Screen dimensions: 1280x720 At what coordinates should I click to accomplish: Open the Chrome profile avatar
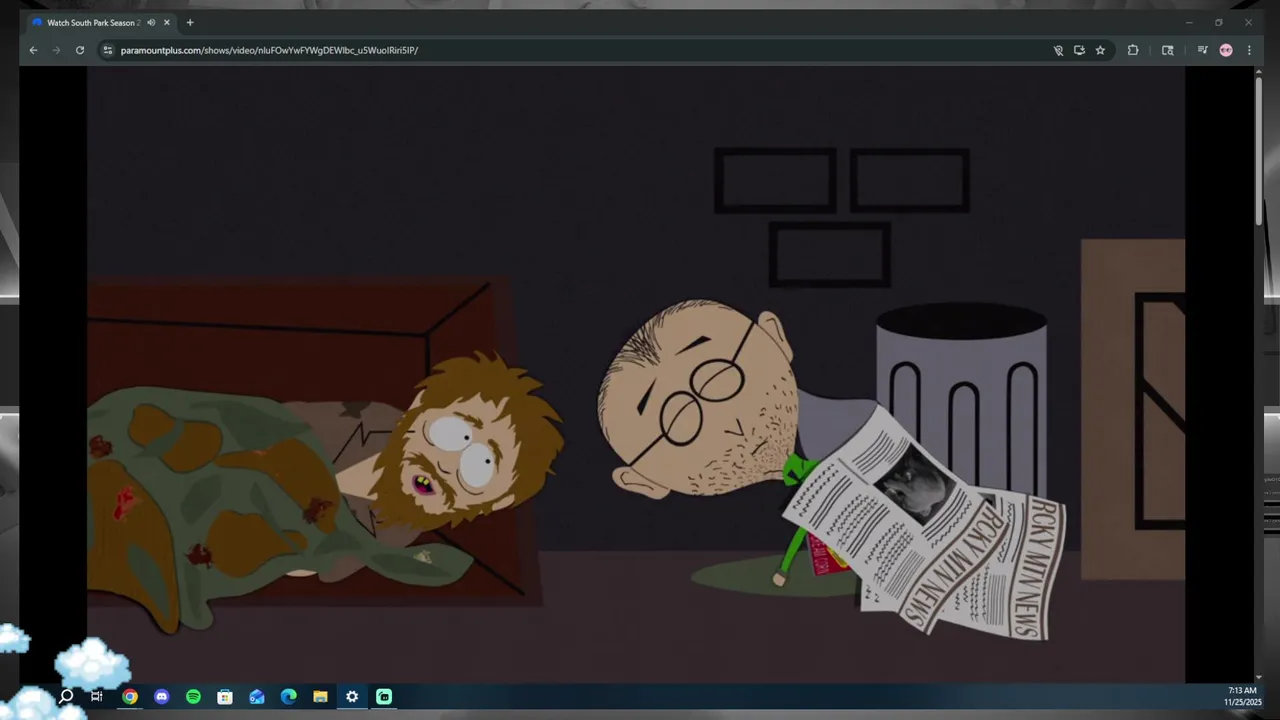click(1226, 50)
